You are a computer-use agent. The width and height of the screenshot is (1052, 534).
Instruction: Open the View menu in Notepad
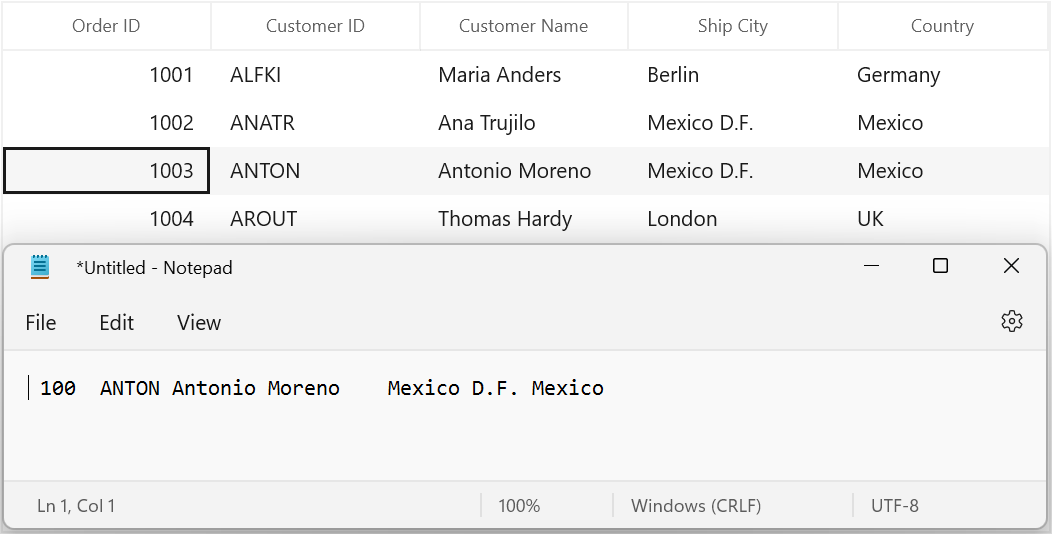pos(199,323)
